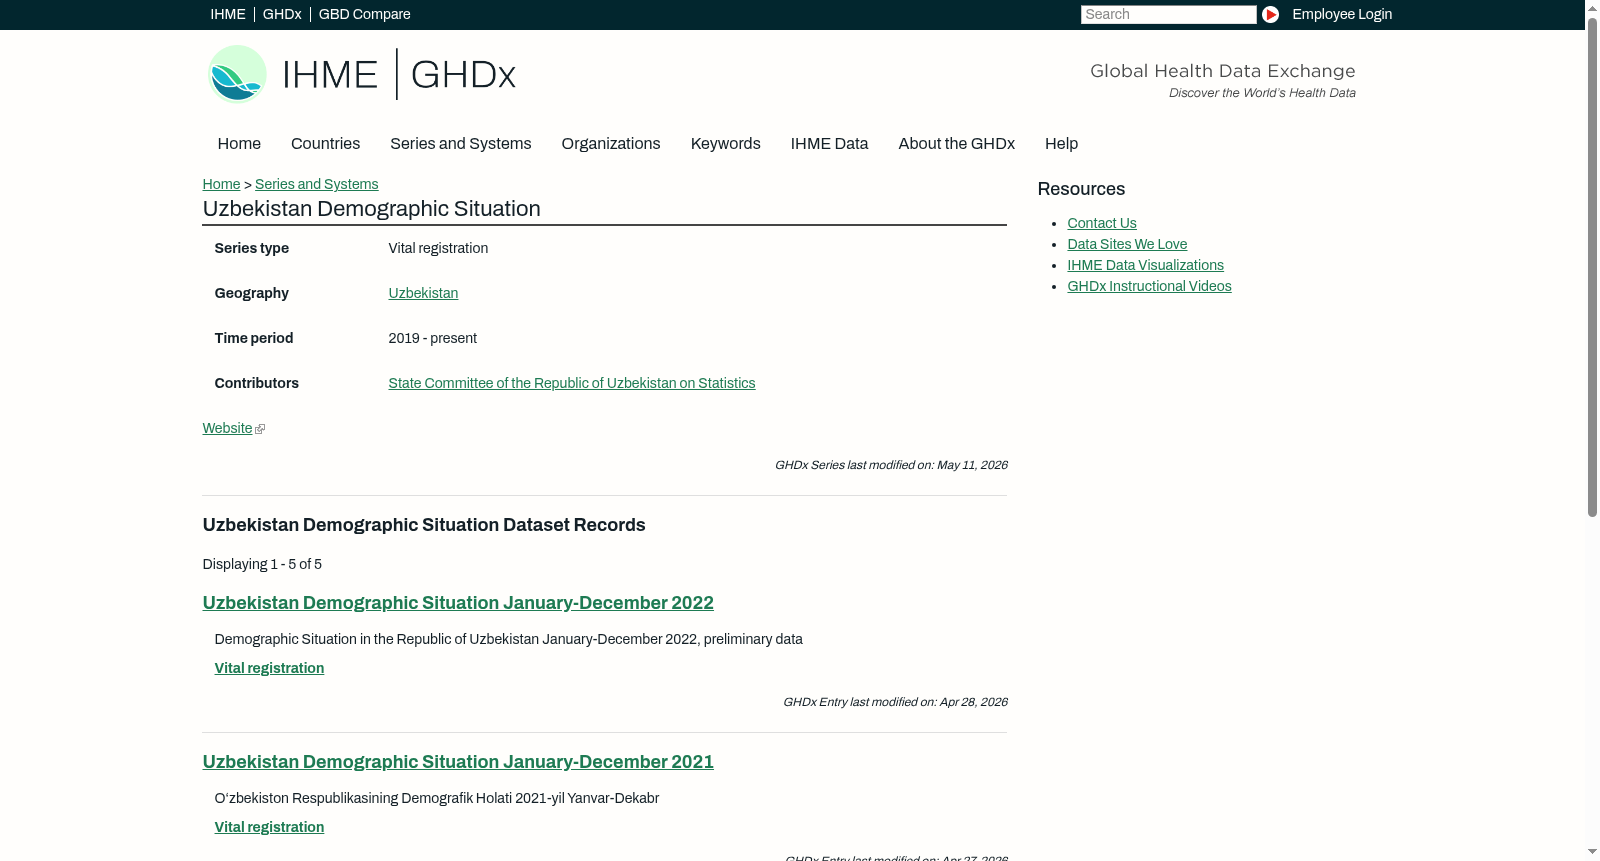Open the Countries menu item
This screenshot has height=861, width=1600.
click(x=325, y=144)
